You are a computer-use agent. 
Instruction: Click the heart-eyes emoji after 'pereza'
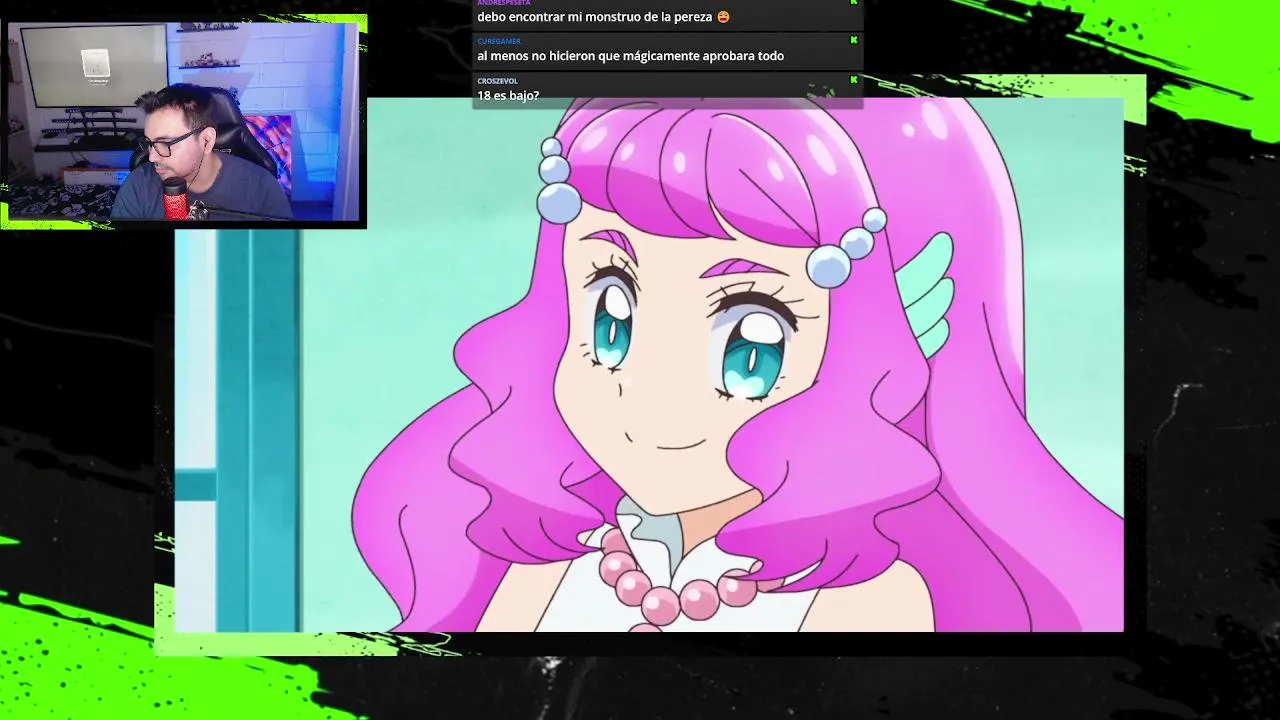[x=723, y=17]
